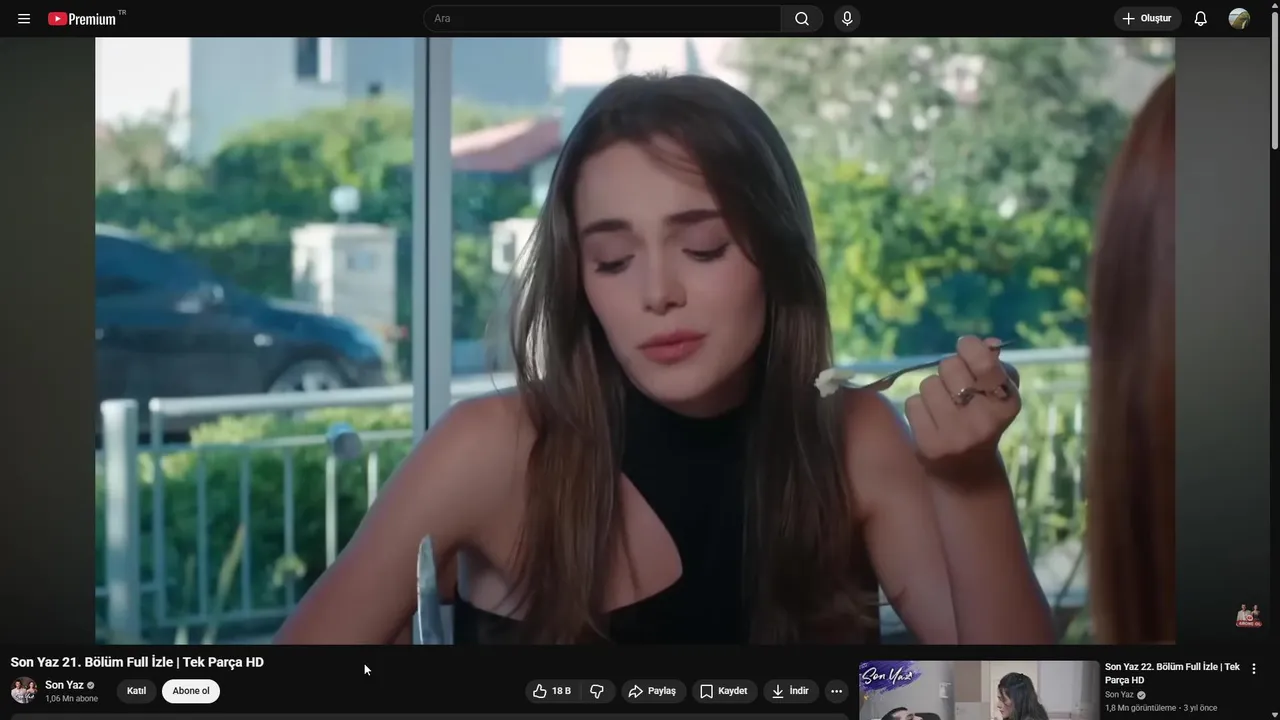Save the video with Kaydet

point(723,691)
